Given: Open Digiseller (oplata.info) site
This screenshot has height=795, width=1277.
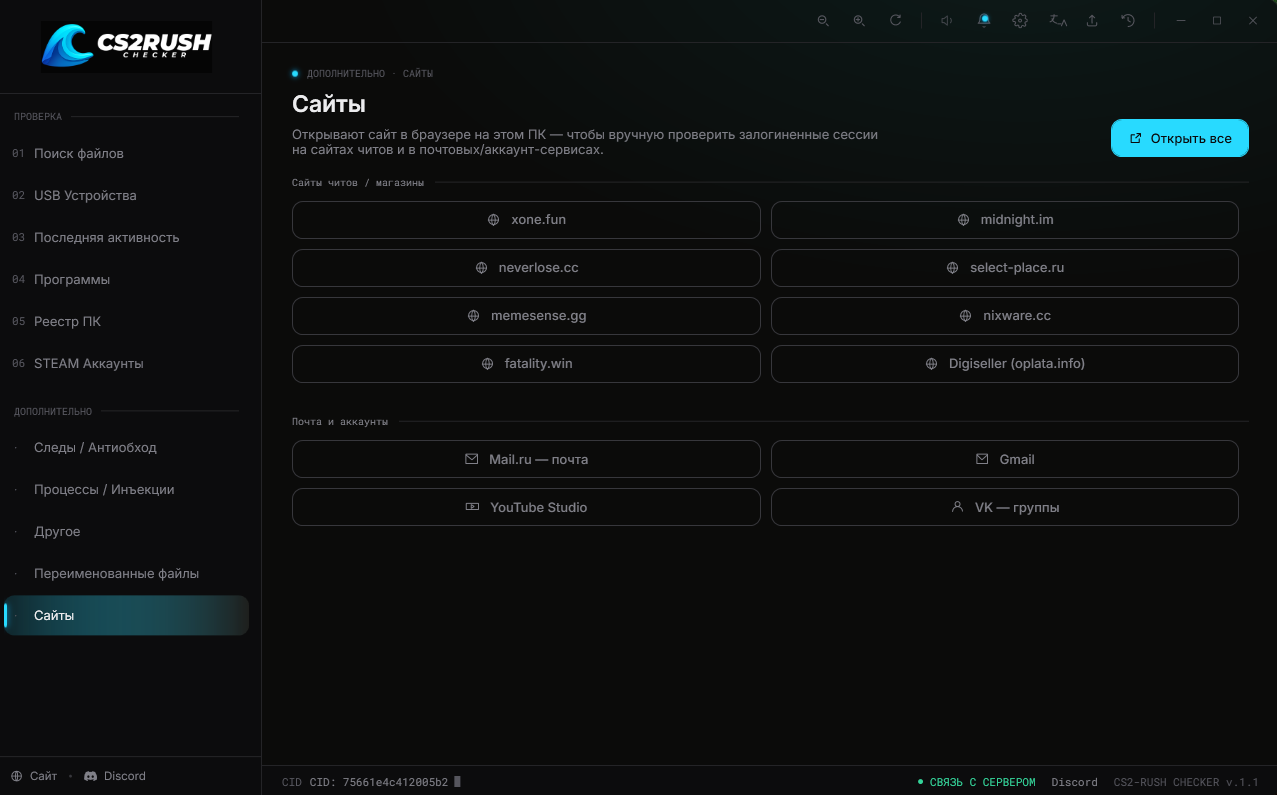Looking at the screenshot, I should (1005, 364).
